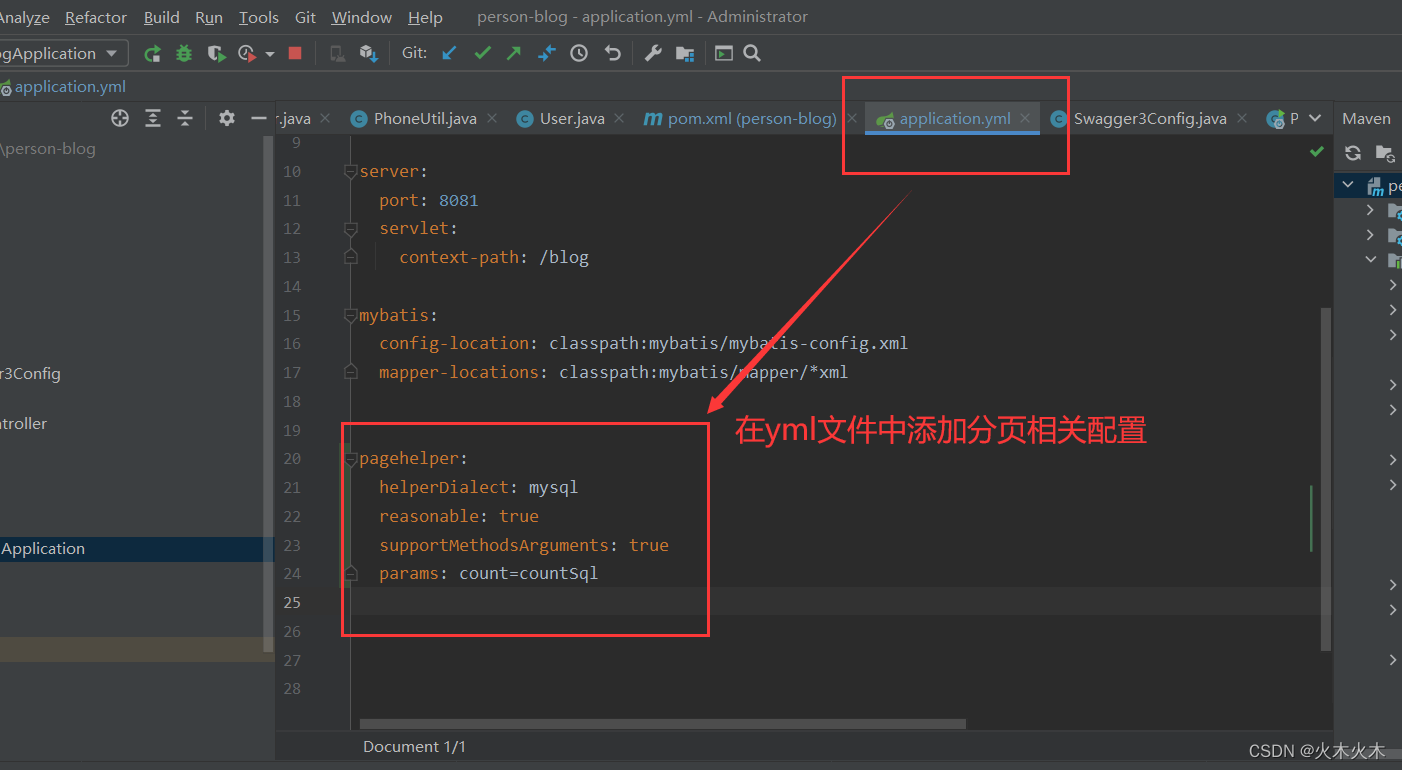Screen dimensions: 1402x770
Task: Collapse all nodes in the project panel
Action: click(185, 118)
